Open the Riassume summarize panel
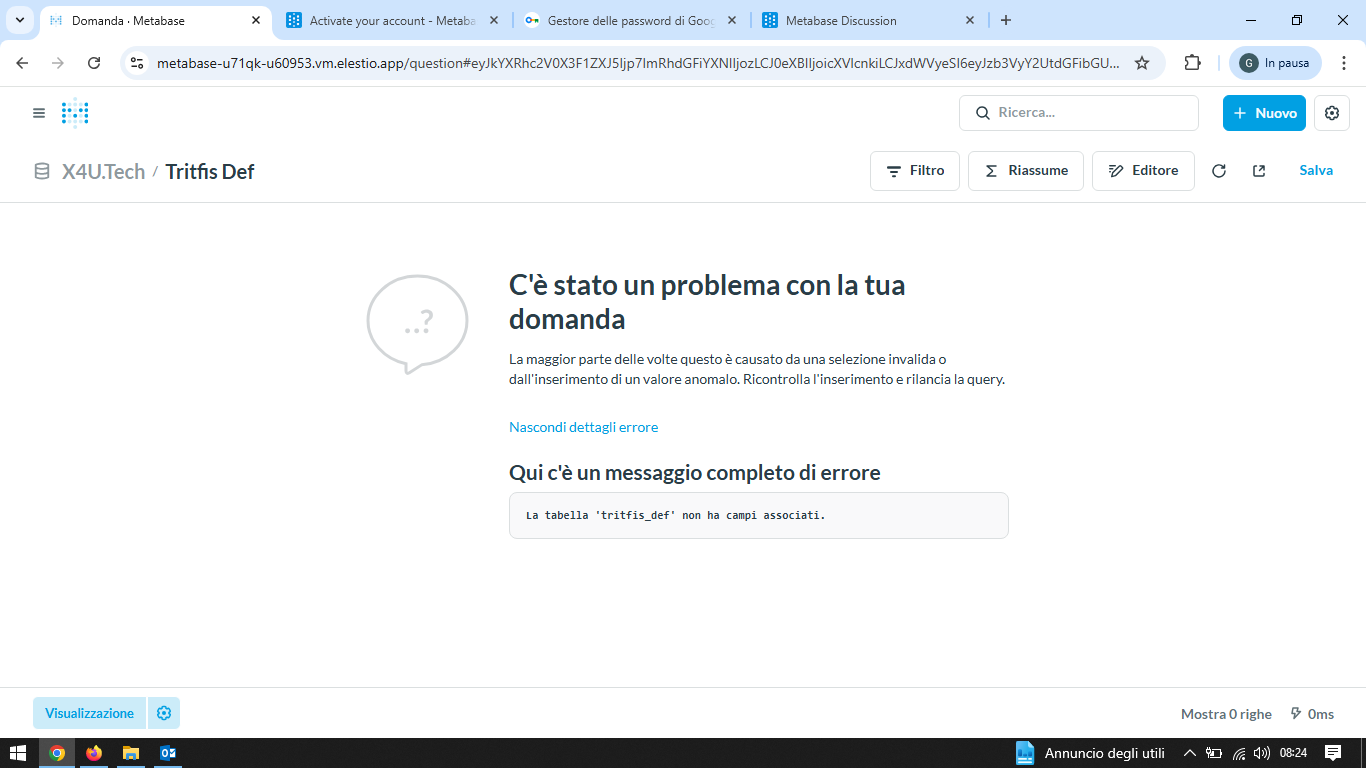This screenshot has height=768, width=1366. (x=1025, y=171)
